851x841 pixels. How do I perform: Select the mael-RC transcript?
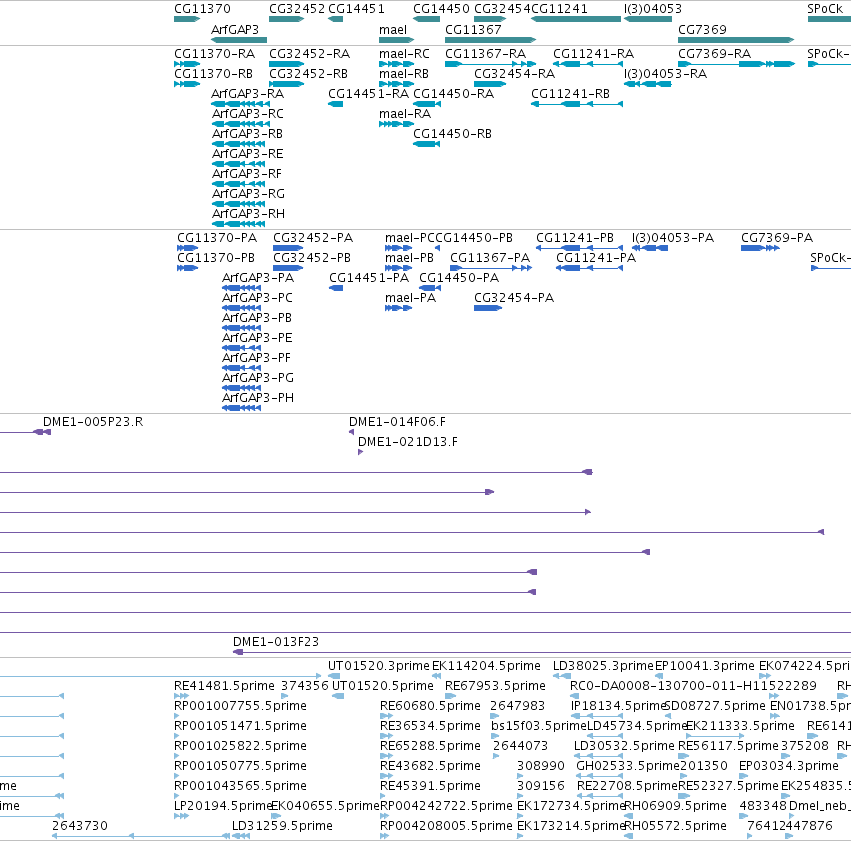click(x=396, y=64)
